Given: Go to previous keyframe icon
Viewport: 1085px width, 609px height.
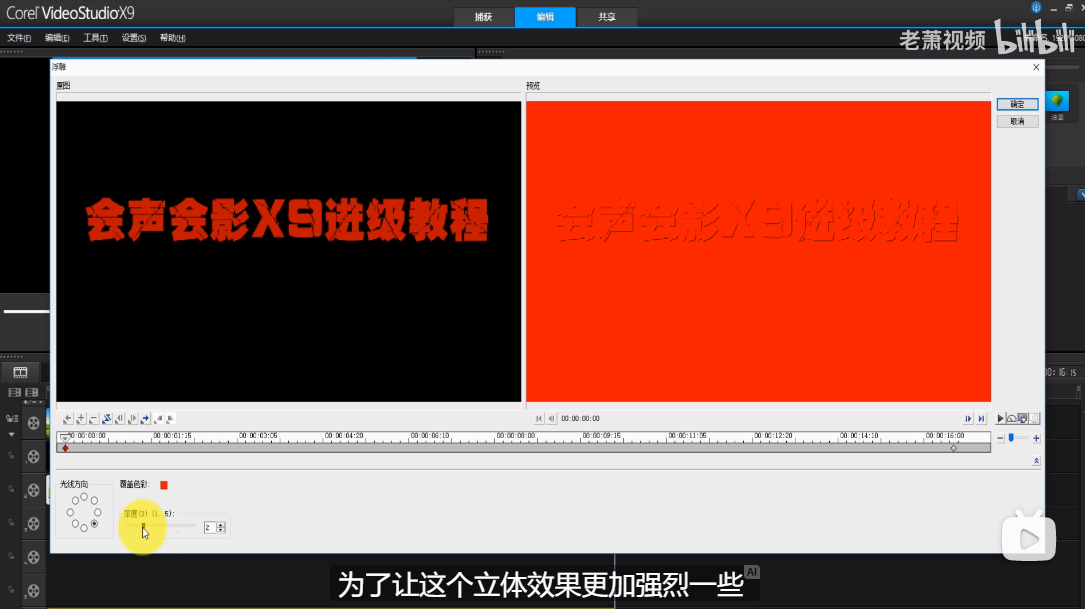Looking at the screenshot, I should click(68, 419).
